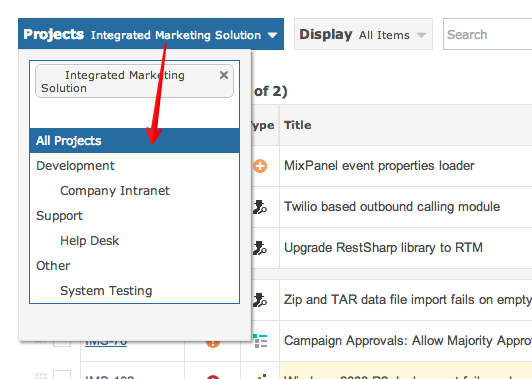
Task: Click the type icon beside Twilio module
Action: [x=260, y=207]
